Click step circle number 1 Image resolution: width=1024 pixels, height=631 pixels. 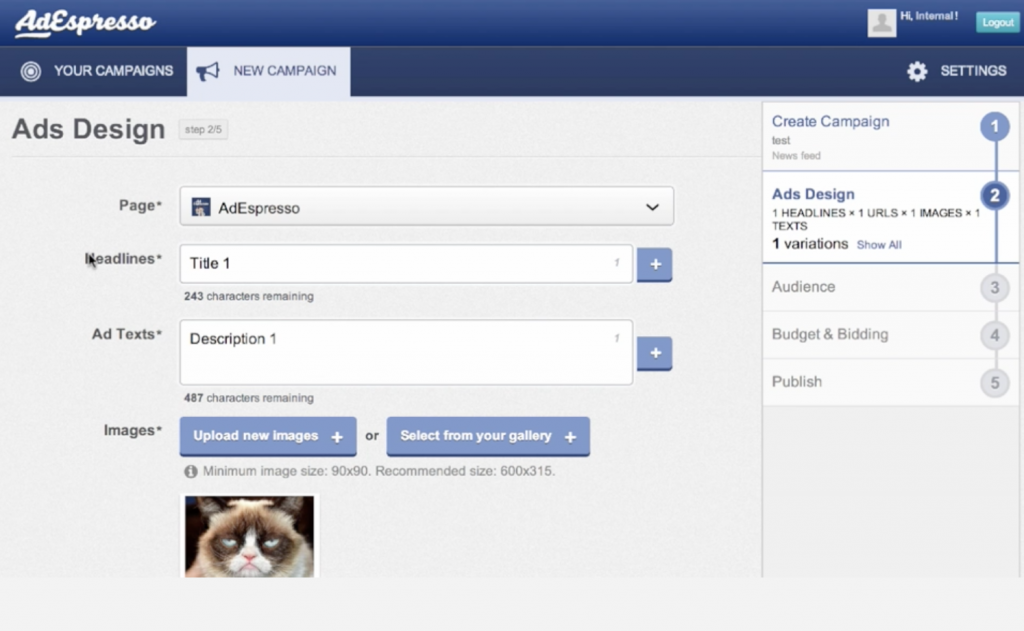point(994,126)
